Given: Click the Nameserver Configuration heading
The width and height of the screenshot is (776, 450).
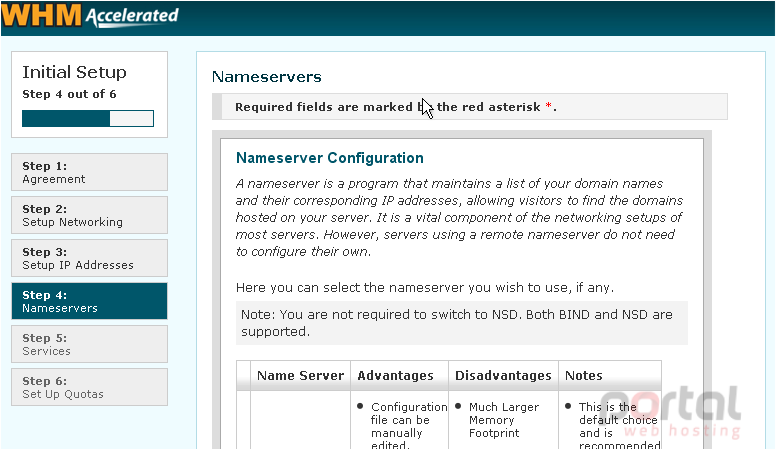Looking at the screenshot, I should 330,158.
